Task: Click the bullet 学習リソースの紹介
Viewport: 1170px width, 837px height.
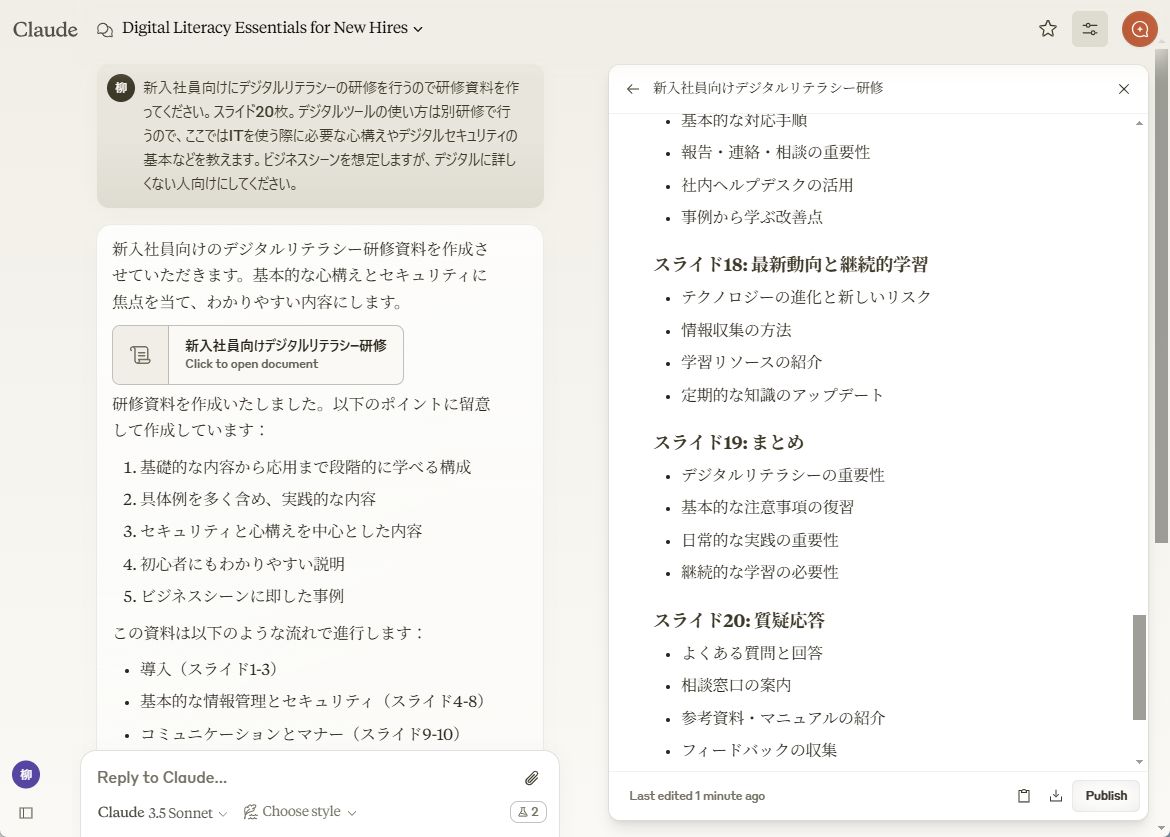Action: [x=751, y=362]
